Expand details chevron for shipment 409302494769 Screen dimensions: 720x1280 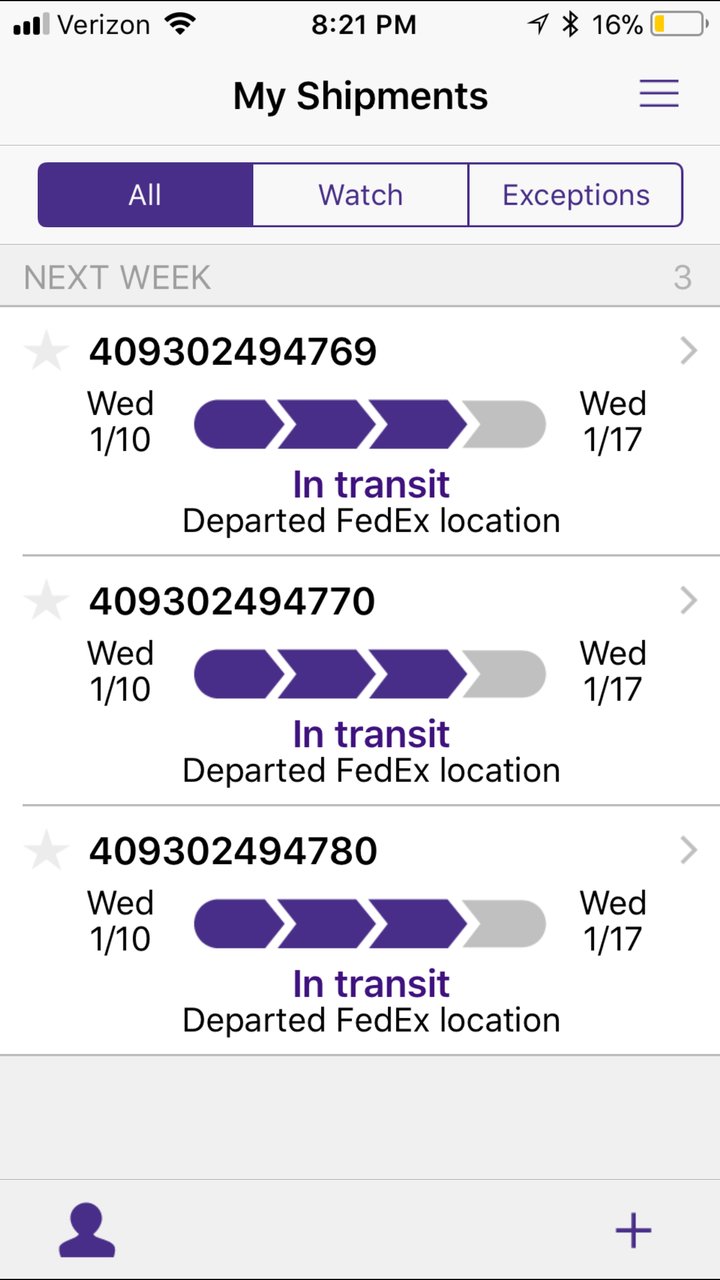[688, 350]
